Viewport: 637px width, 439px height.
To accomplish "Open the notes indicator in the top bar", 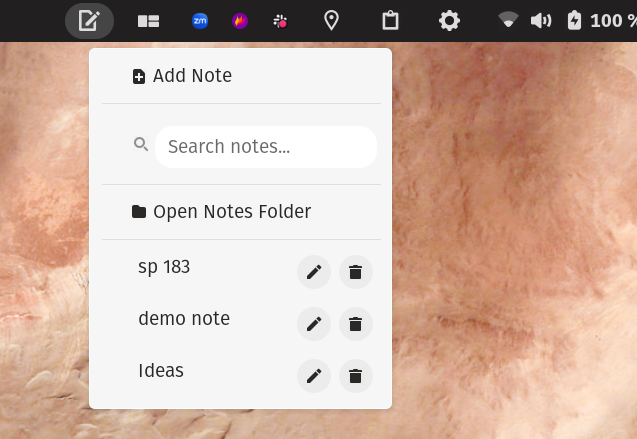I will pos(89,21).
